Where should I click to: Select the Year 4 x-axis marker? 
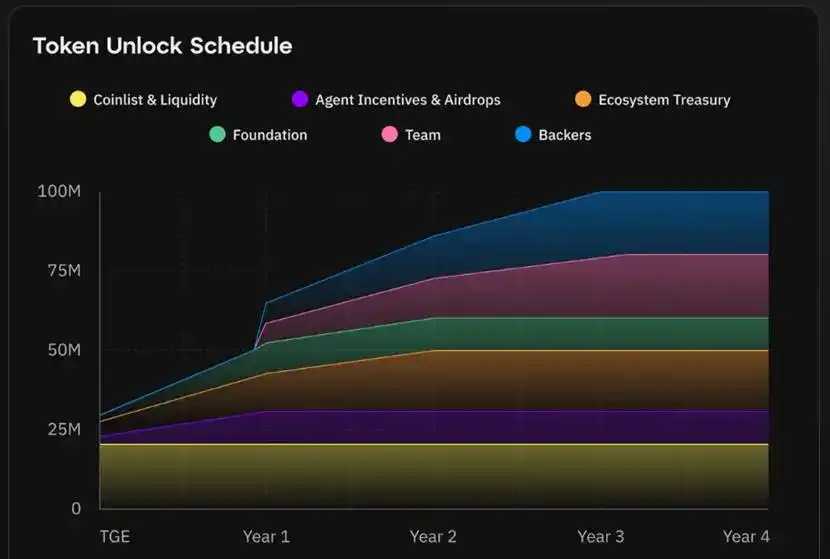pyautogui.click(x=746, y=537)
